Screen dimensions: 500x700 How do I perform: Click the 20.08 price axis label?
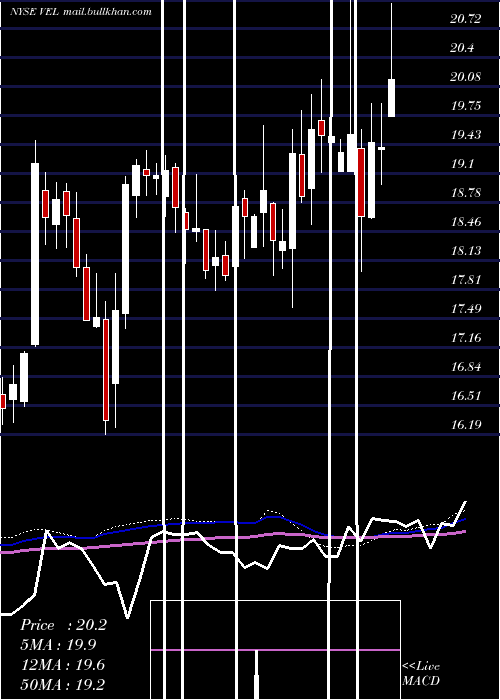point(466,77)
